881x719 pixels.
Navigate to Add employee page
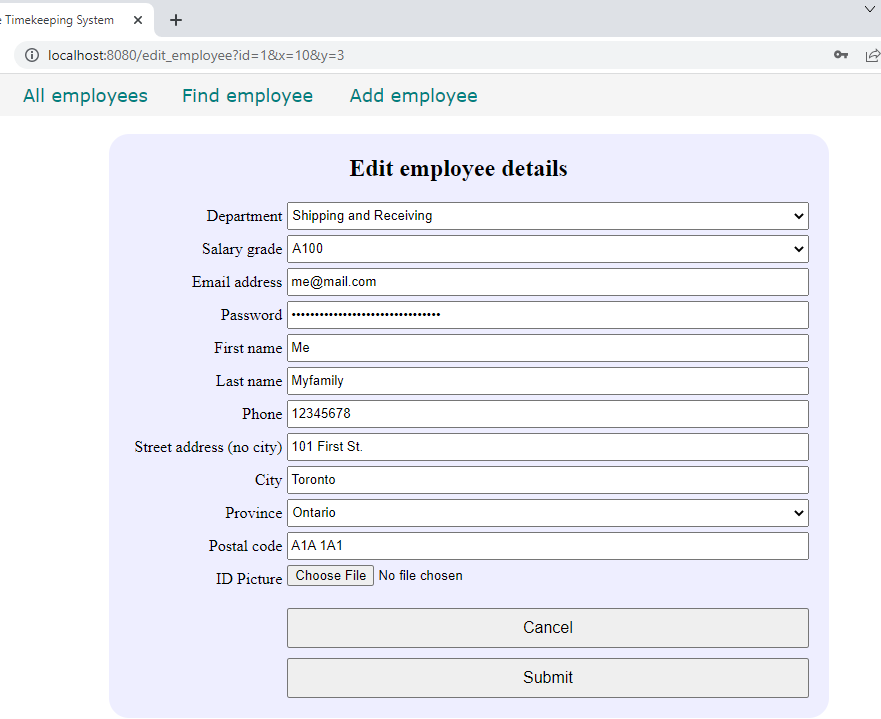(413, 96)
